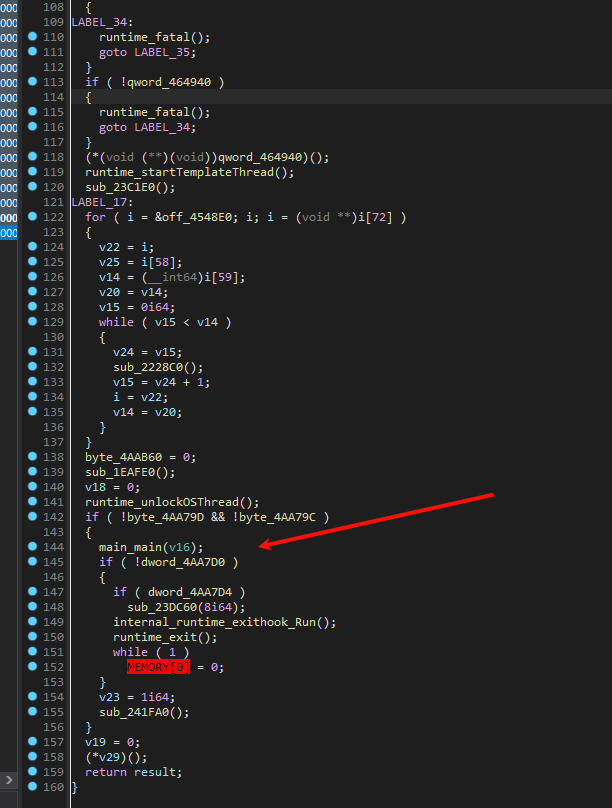Click result in the return statement

pos(155,772)
